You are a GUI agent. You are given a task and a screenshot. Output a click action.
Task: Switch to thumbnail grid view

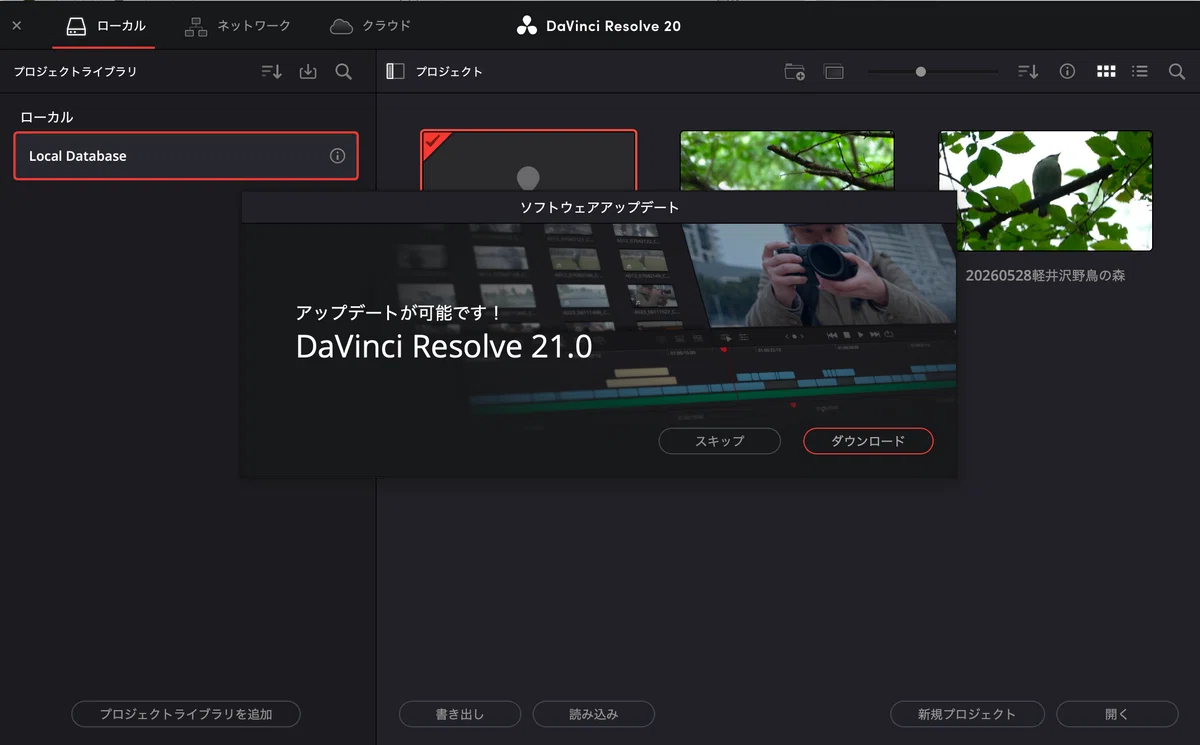pyautogui.click(x=1106, y=72)
